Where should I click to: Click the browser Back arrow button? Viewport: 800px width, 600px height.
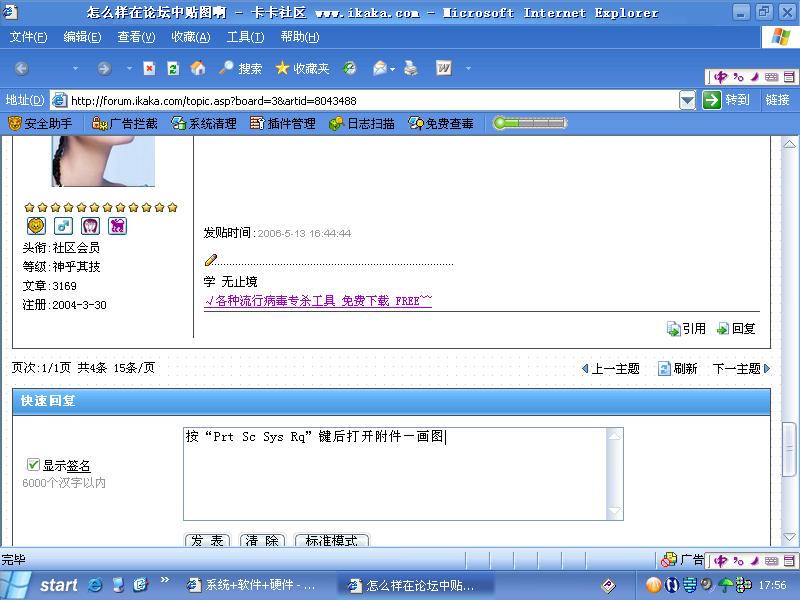[21, 68]
